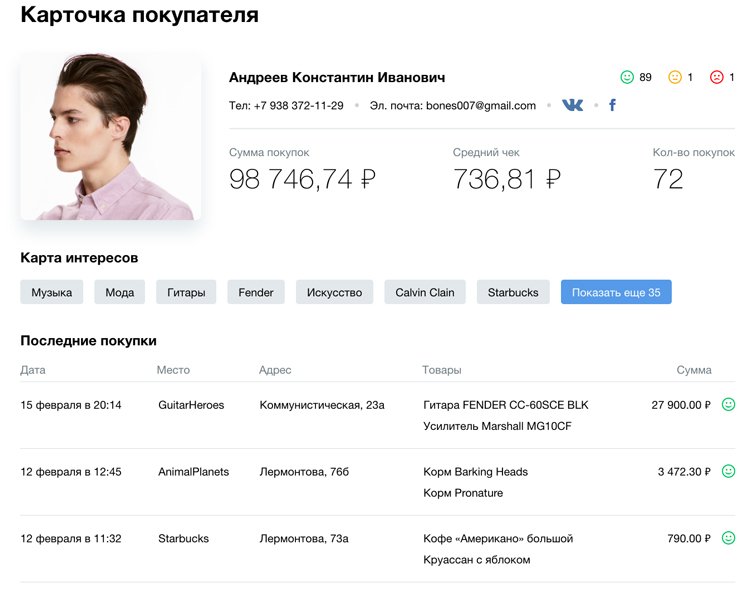Click the smiley on AnimalPlanets purchase row
750x591 pixels.
728,471
